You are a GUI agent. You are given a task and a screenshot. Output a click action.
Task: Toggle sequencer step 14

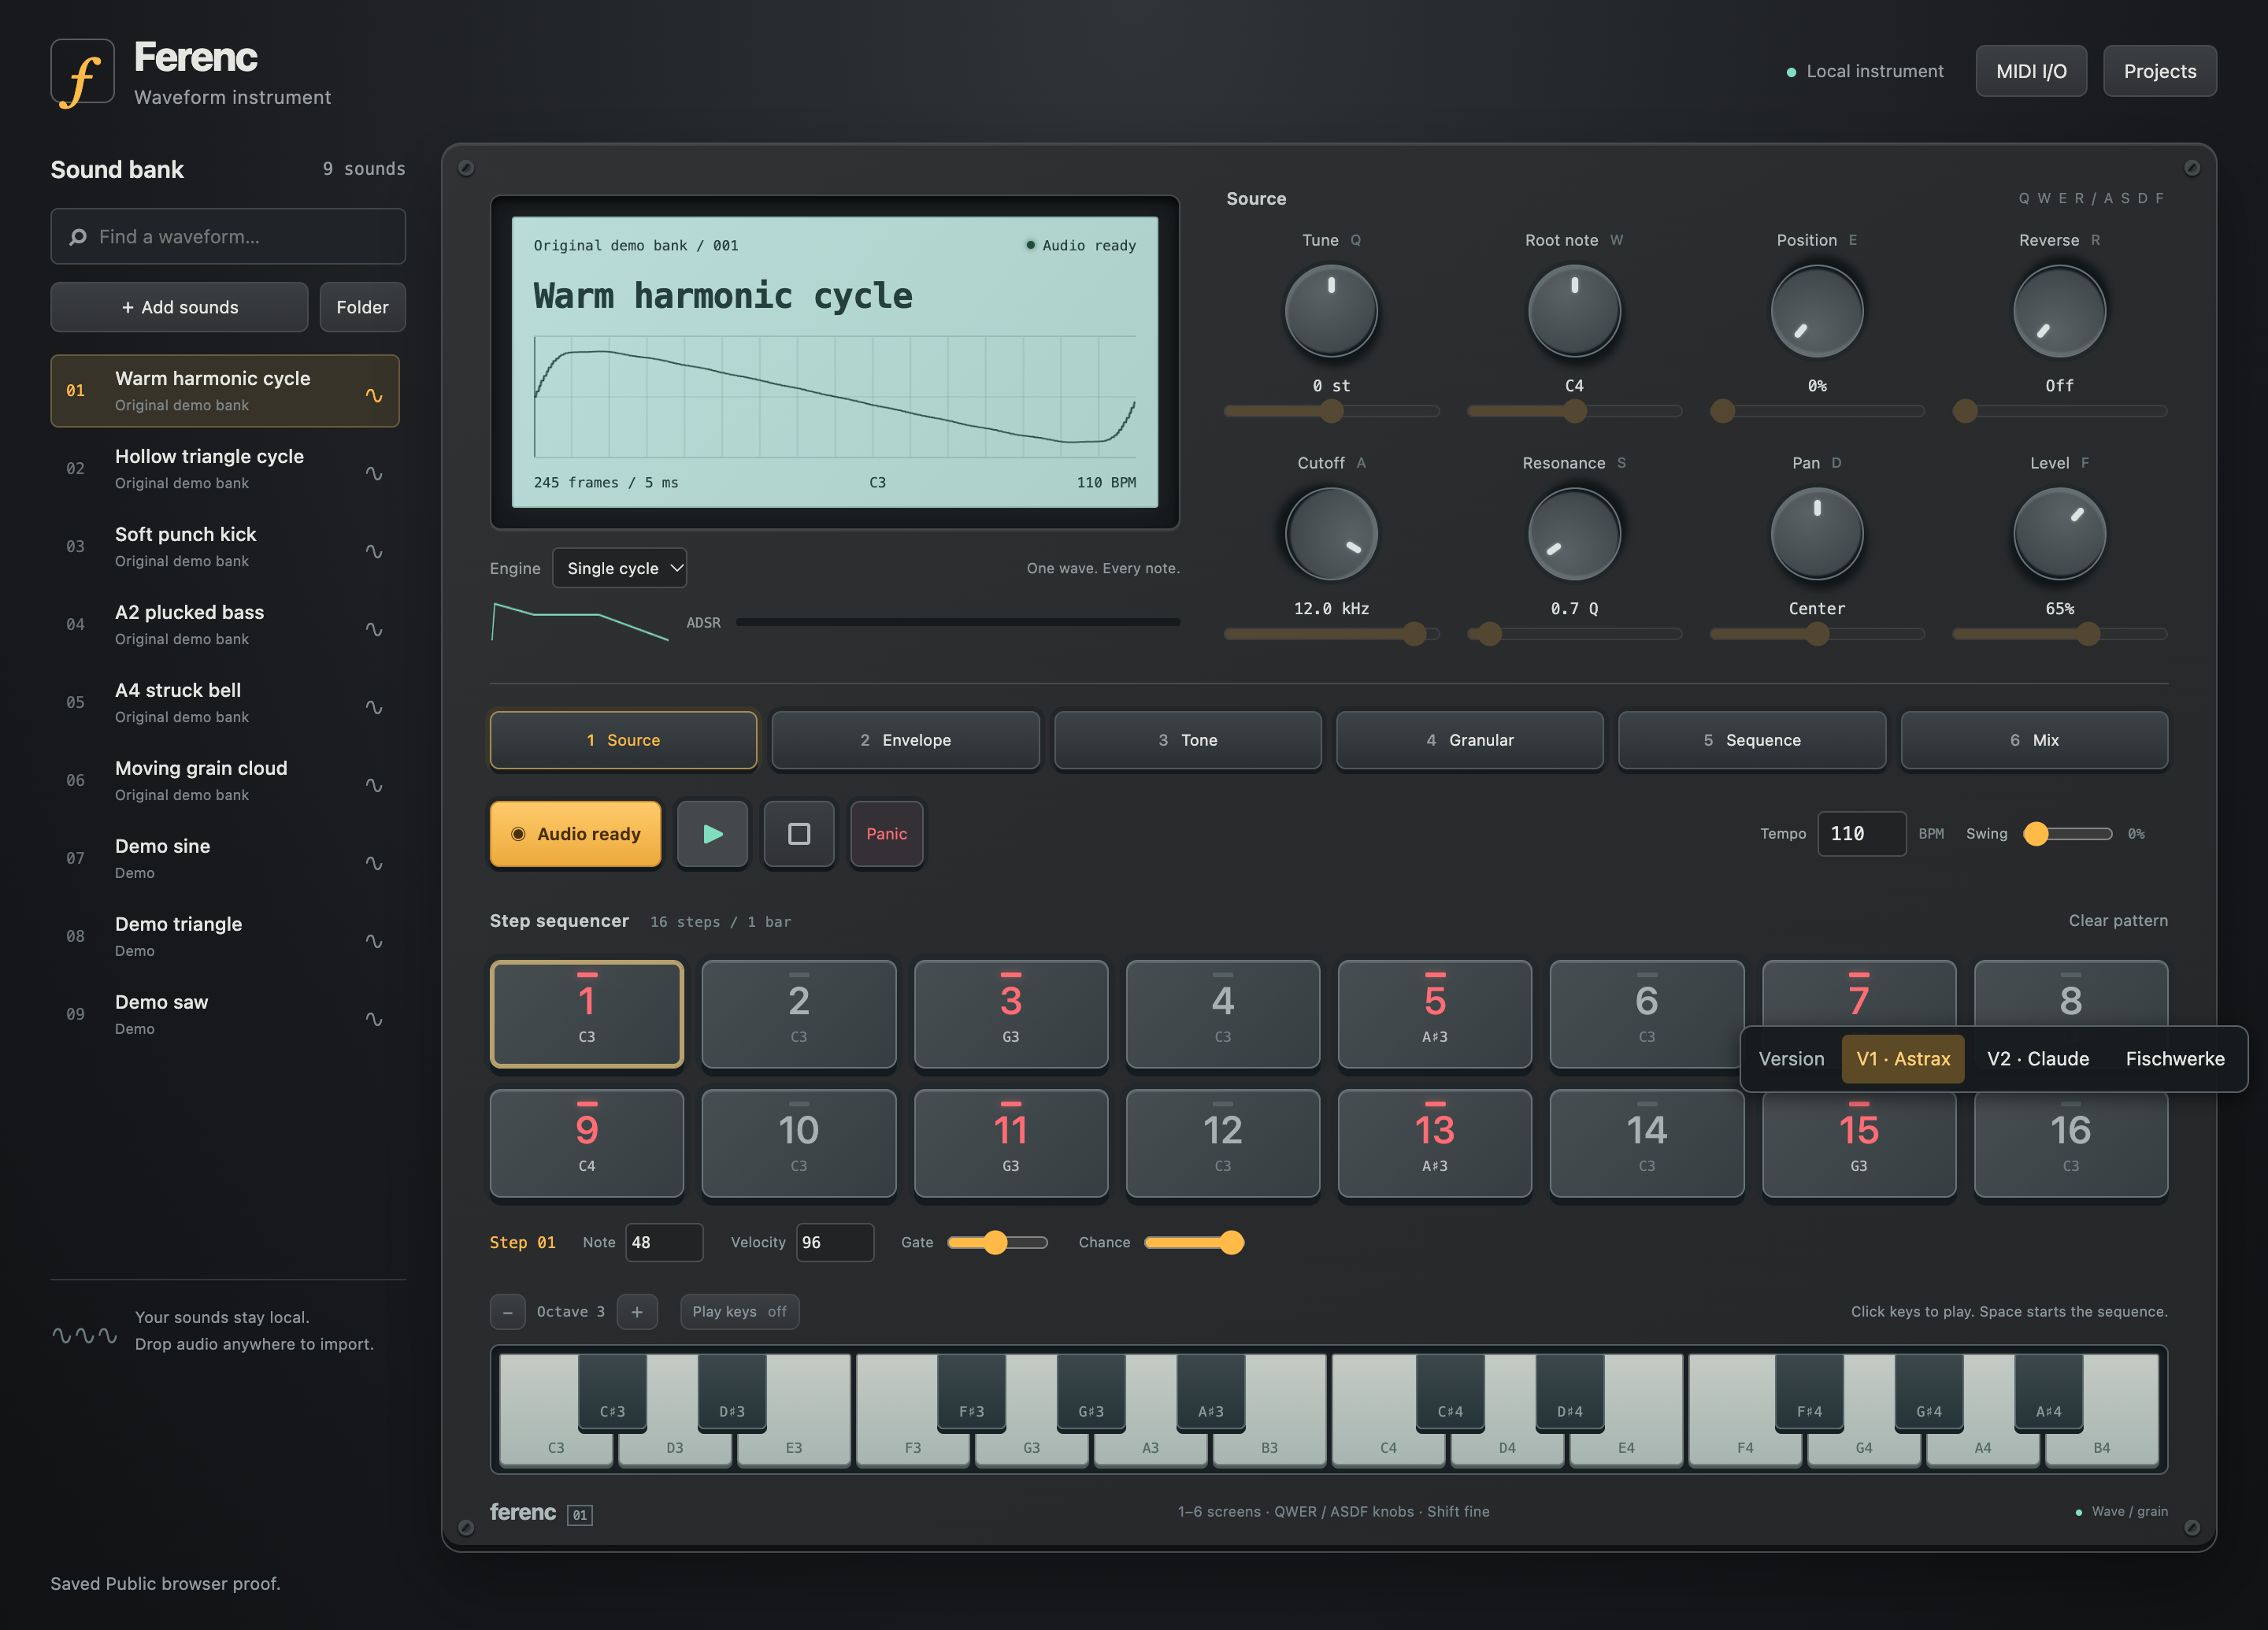(x=1646, y=1143)
